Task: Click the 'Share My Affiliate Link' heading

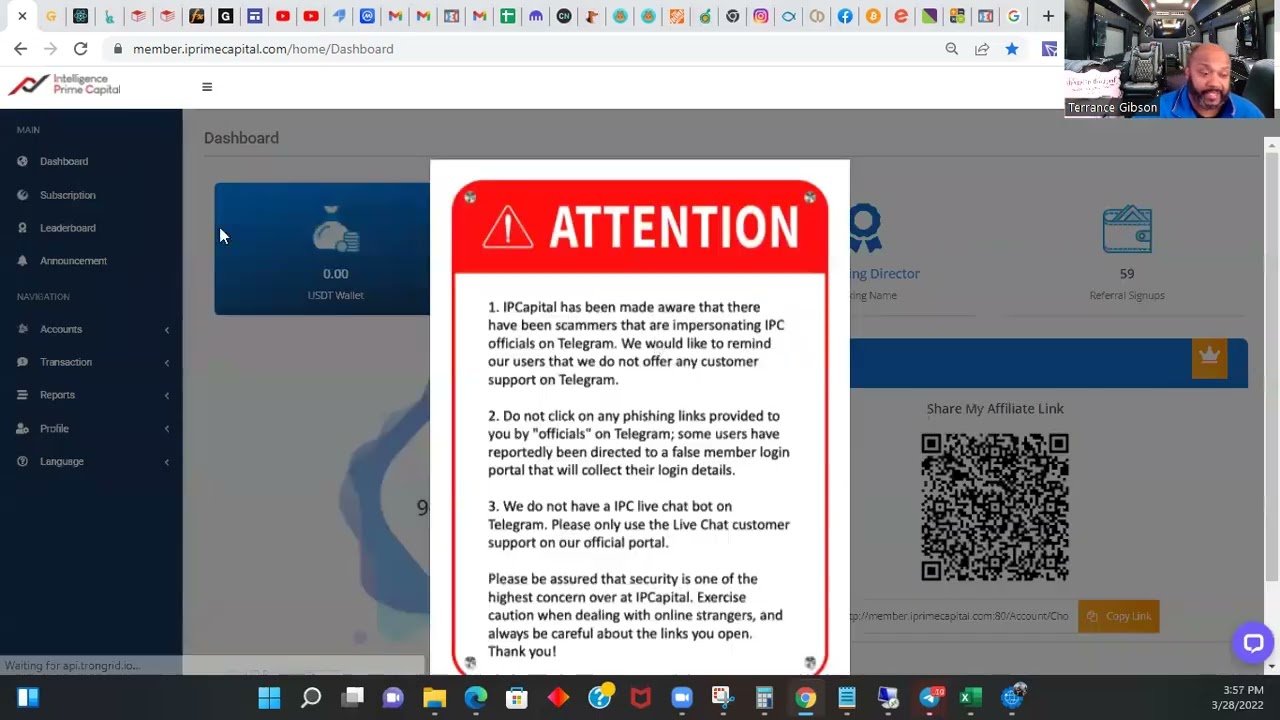Action: click(x=995, y=409)
